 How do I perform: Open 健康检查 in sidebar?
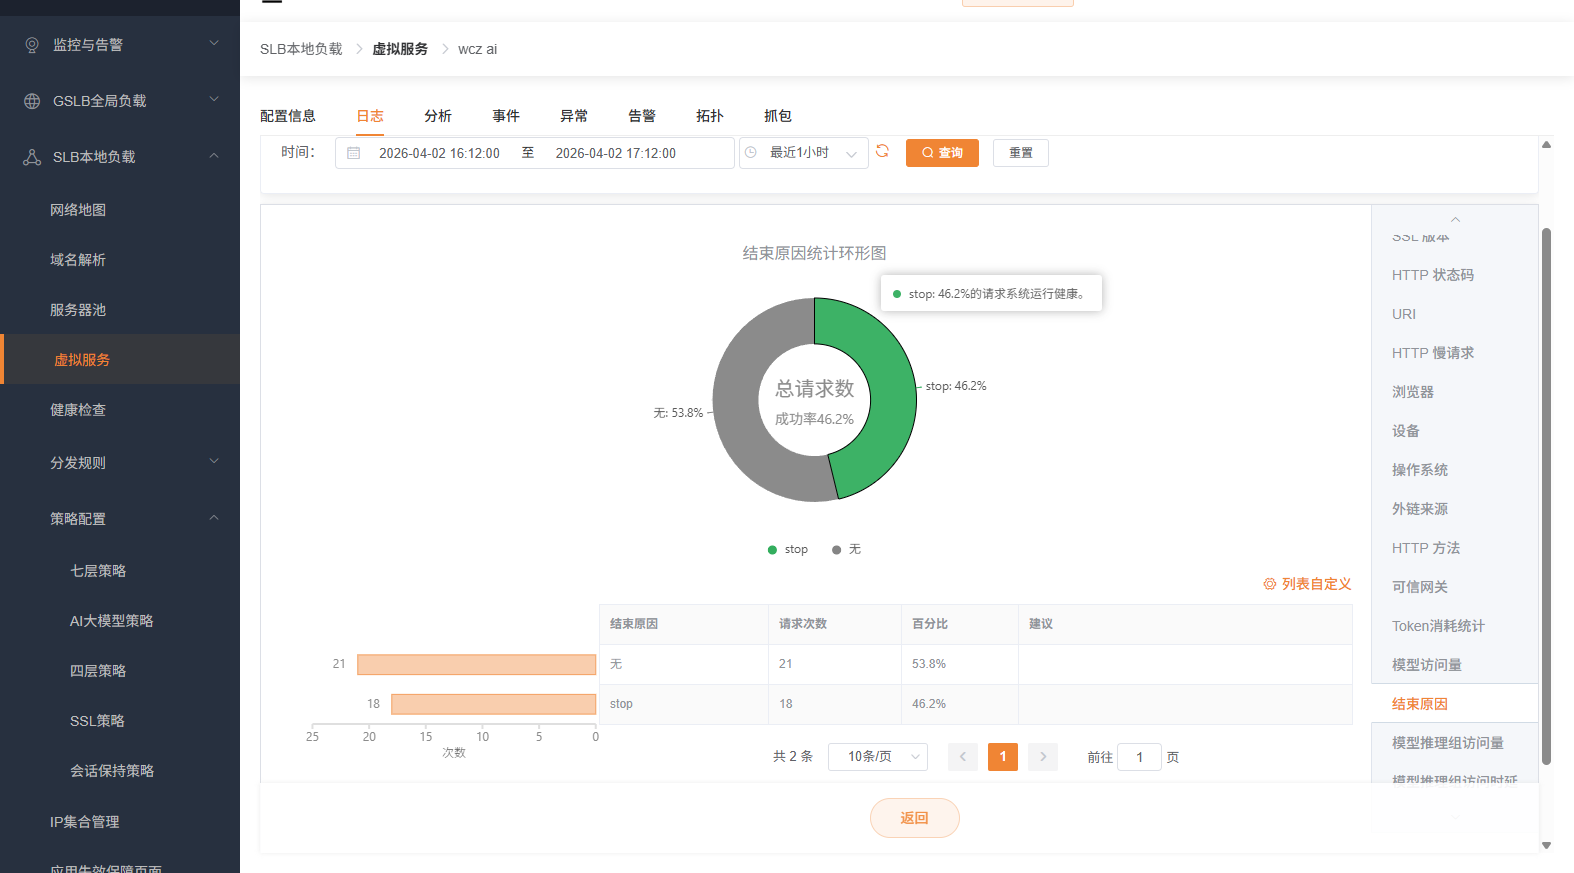point(78,410)
